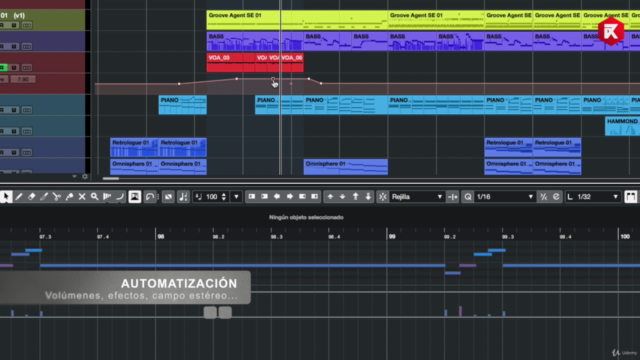Open the quantize panel e button
The height and width of the screenshot is (360, 640).
coord(556,197)
